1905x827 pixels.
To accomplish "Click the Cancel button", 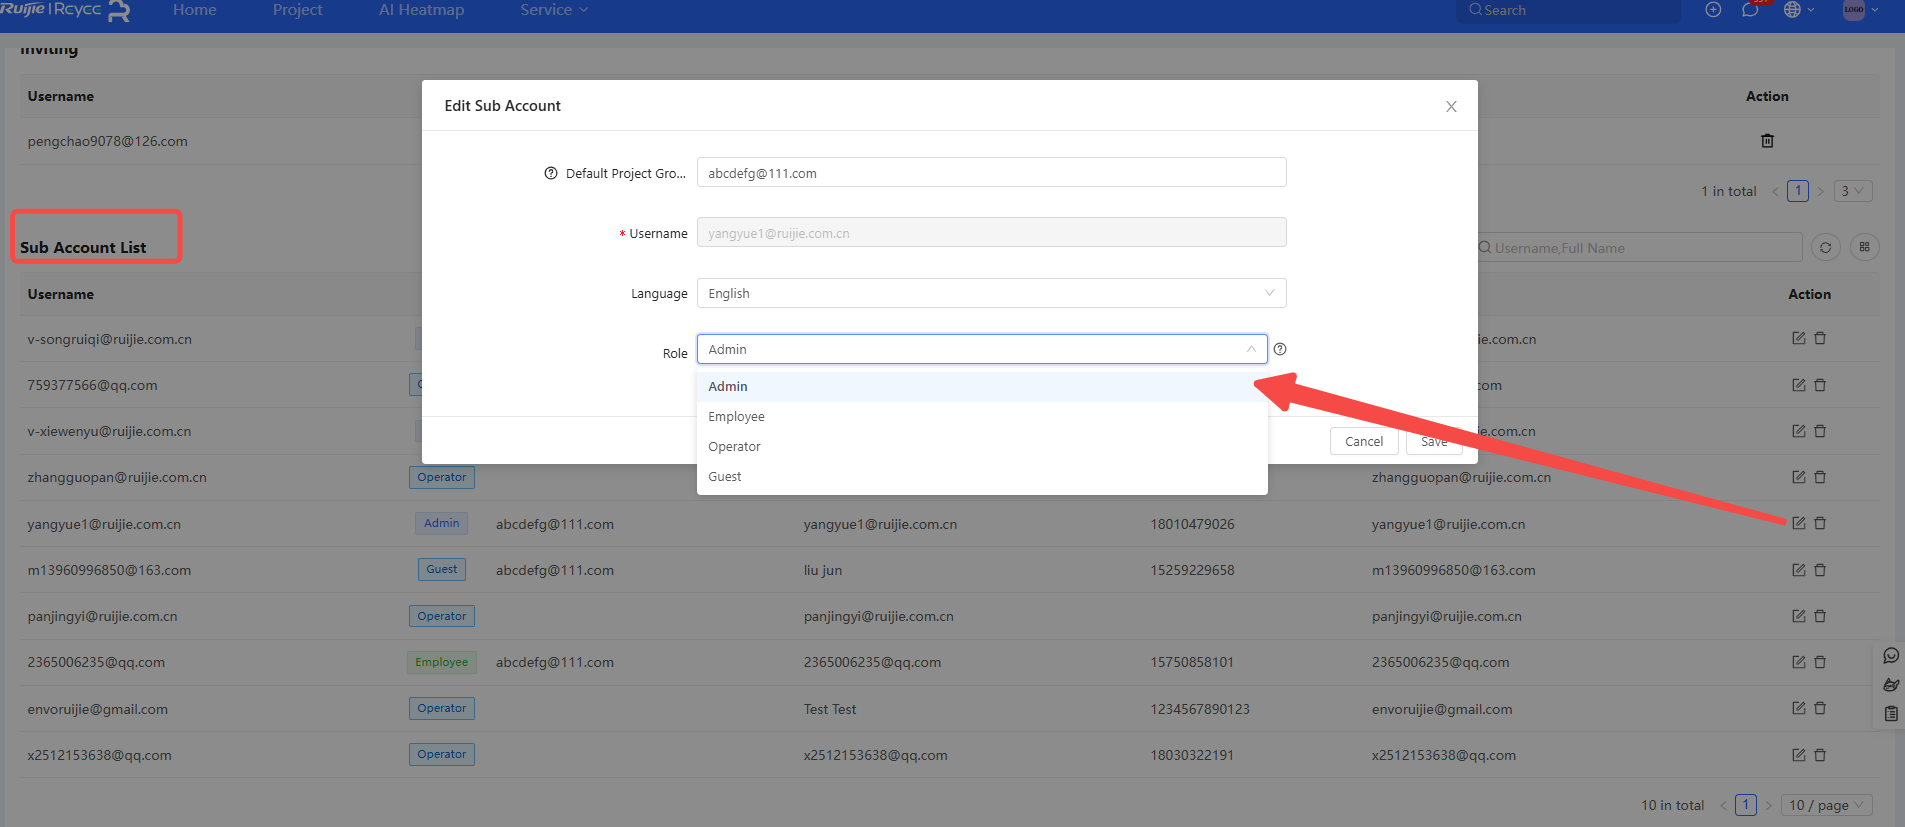I will tap(1364, 441).
